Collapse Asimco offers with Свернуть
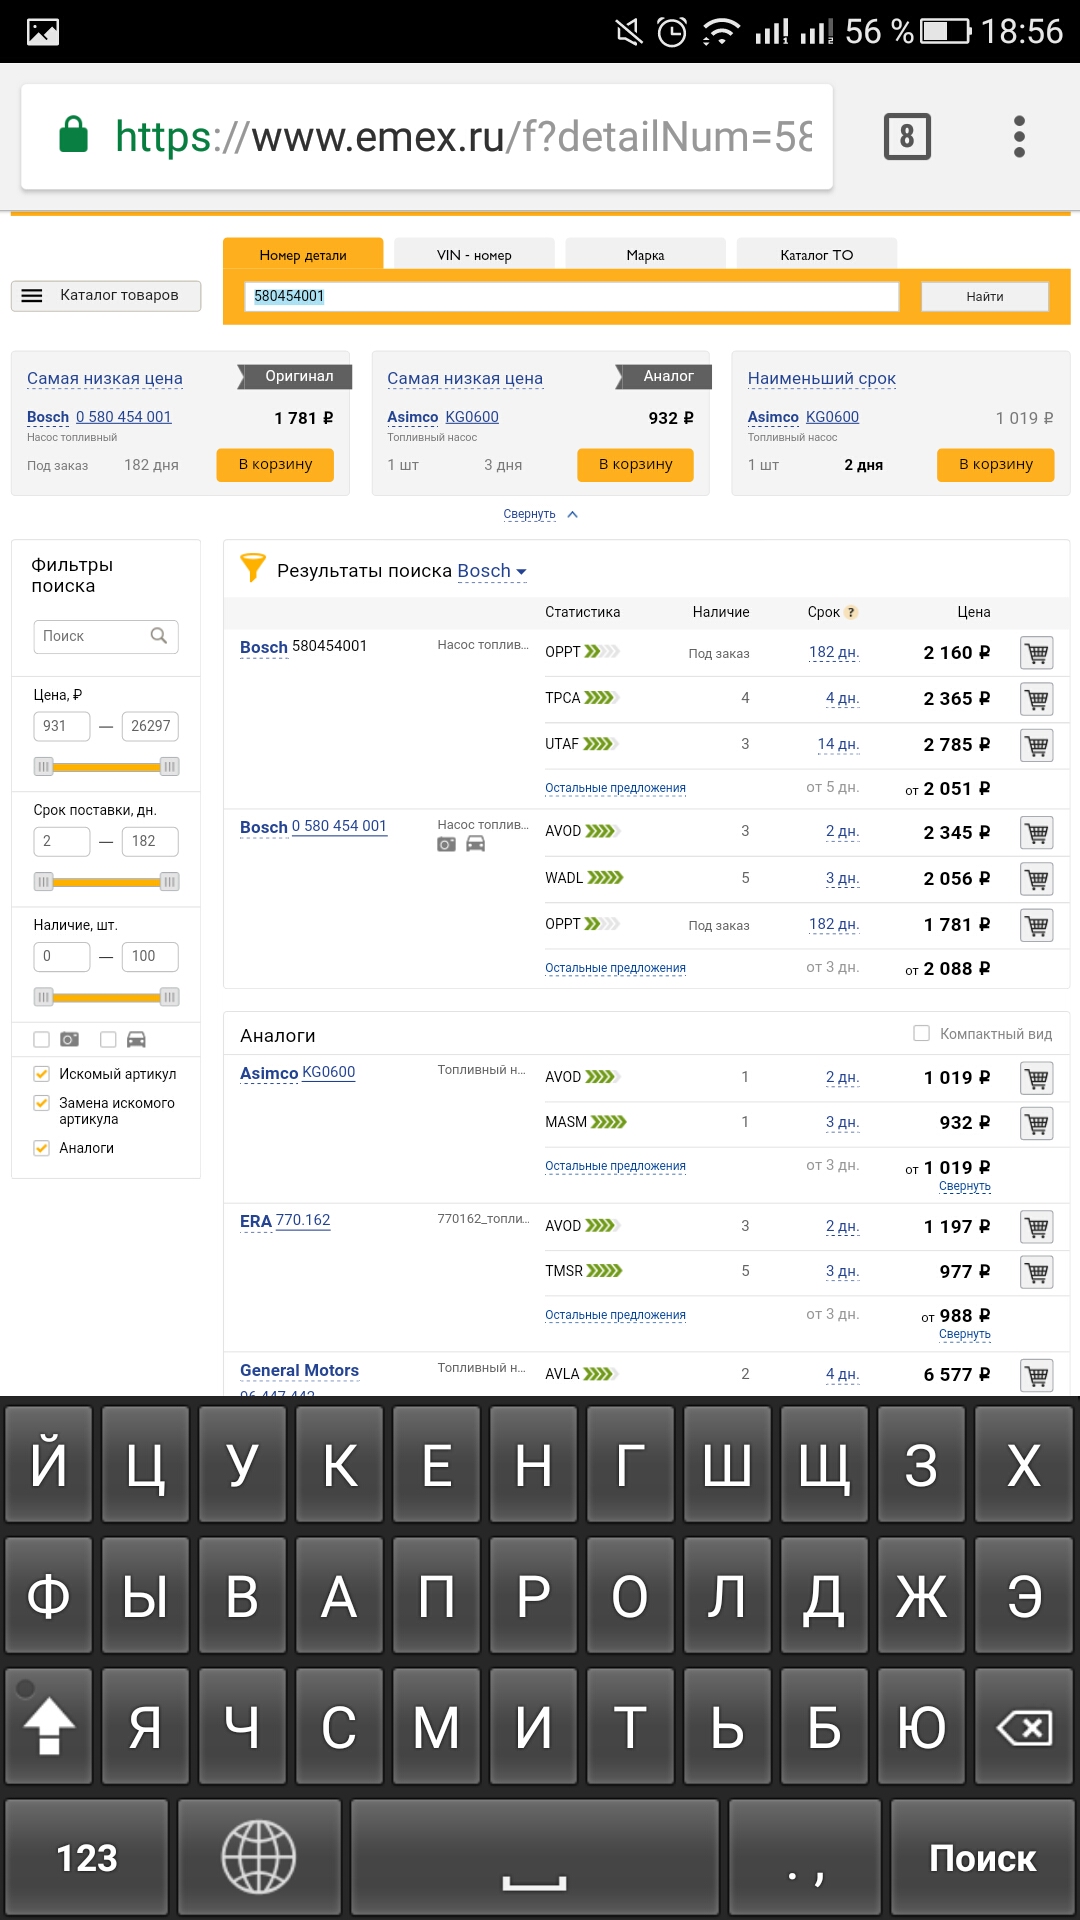Viewport: 1080px width, 1920px height. 965,1186
